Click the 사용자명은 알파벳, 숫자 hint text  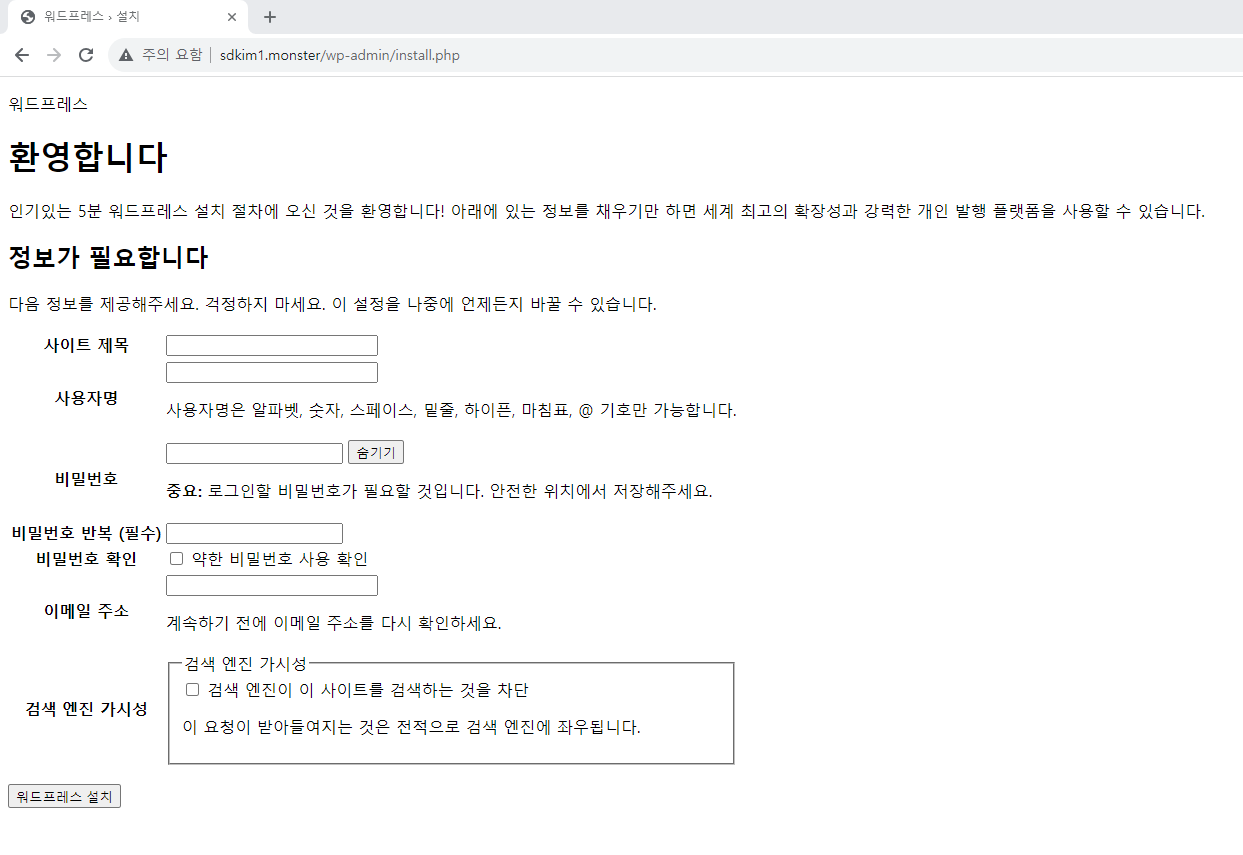451,410
